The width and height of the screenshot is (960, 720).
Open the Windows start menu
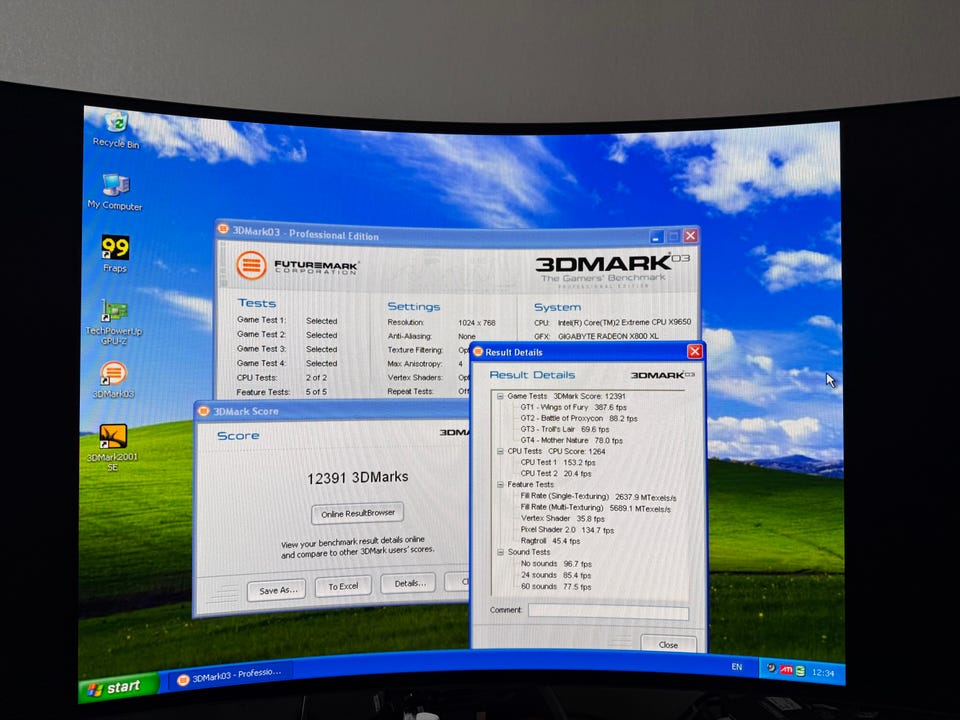(x=118, y=688)
